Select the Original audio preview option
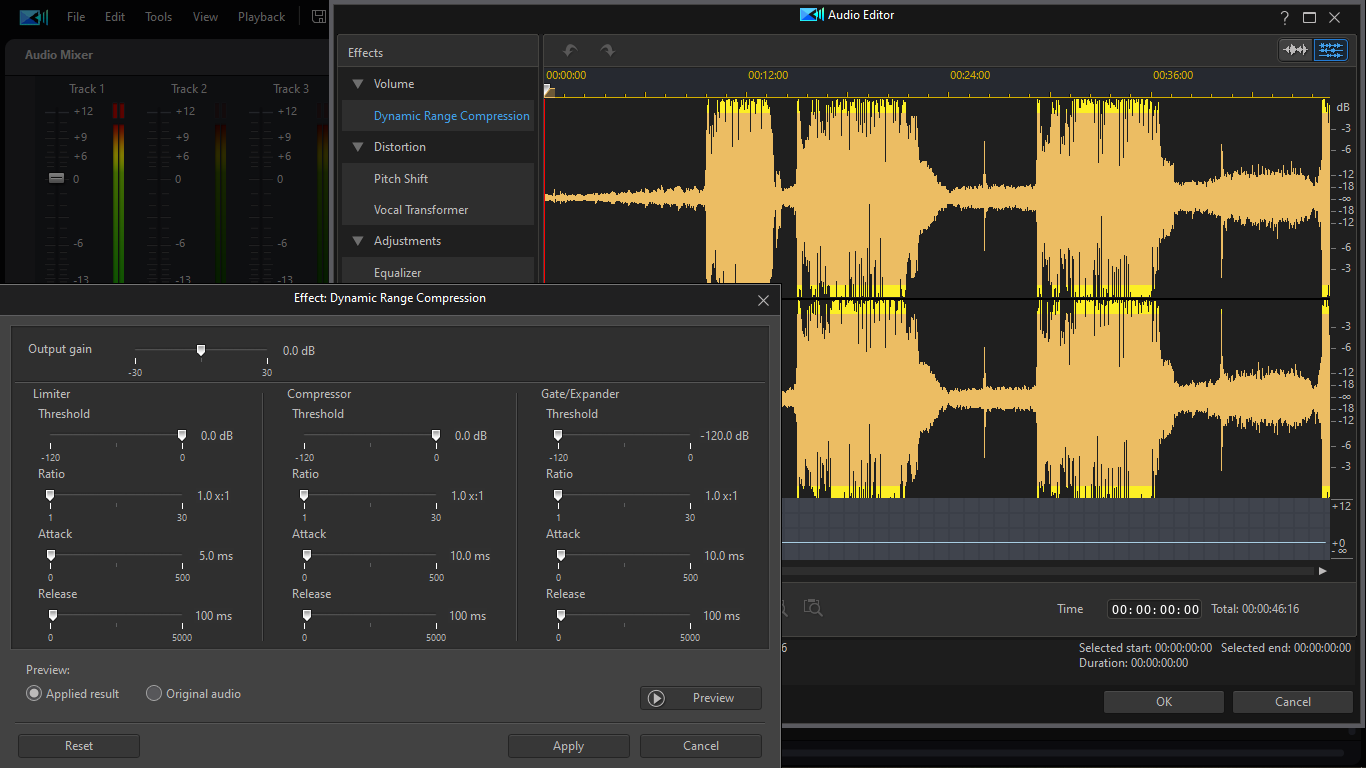The height and width of the screenshot is (768, 1366). 154,694
